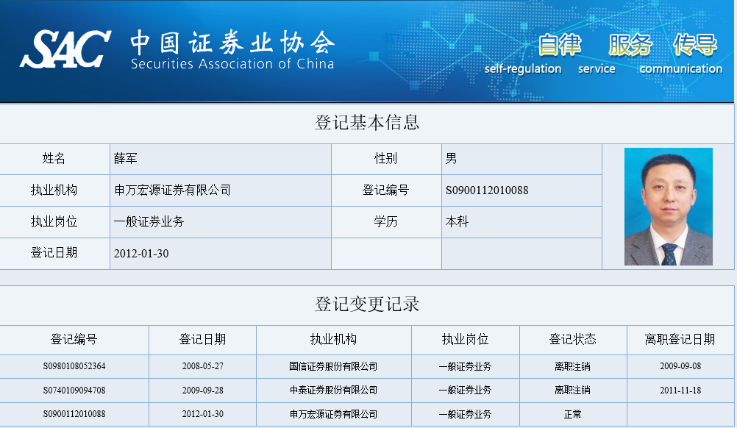Click the 性别 label cell

pyautogui.click(x=386, y=158)
